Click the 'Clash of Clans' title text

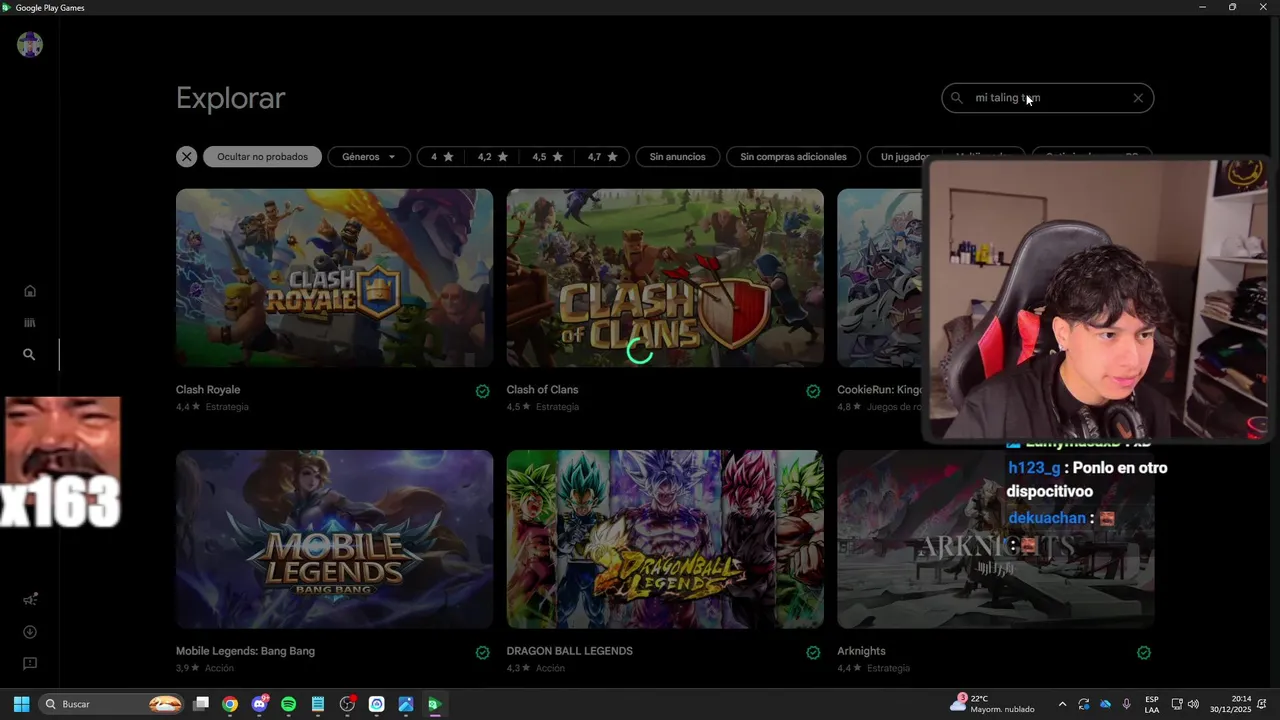click(542, 390)
